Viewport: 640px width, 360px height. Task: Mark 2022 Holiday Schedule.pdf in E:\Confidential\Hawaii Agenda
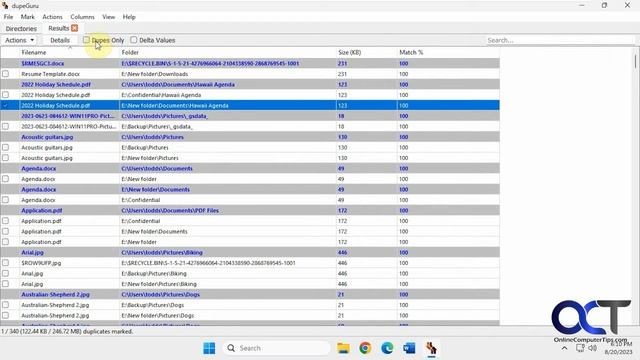point(5,95)
